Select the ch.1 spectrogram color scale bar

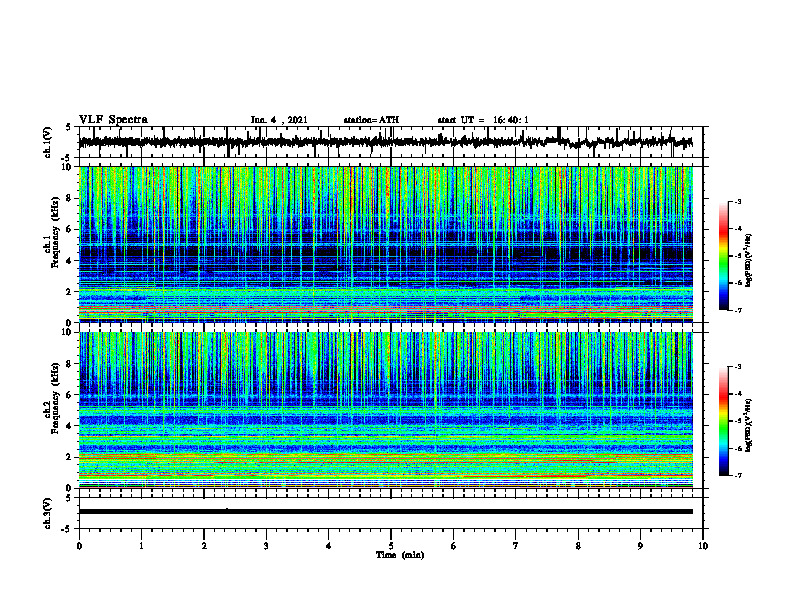pos(724,256)
